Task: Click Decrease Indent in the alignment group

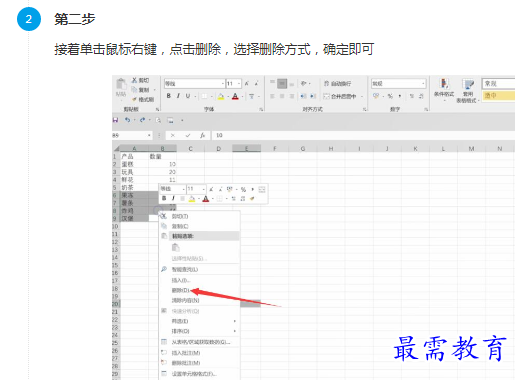Action: coord(303,96)
